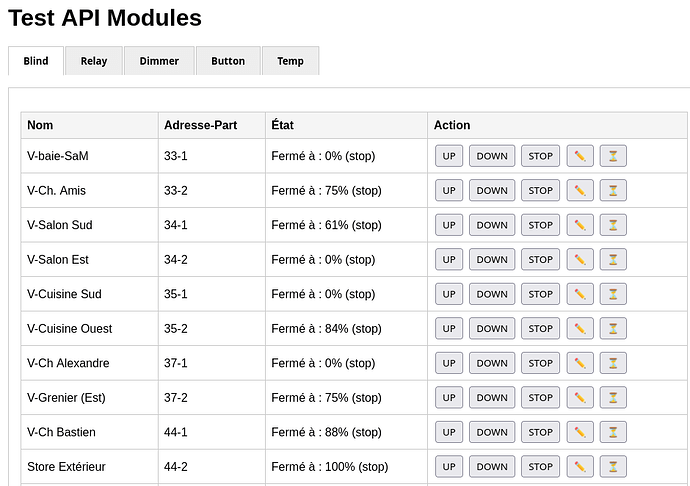Stop the V-baie-SaM blind
690x486 pixels.
point(540,156)
